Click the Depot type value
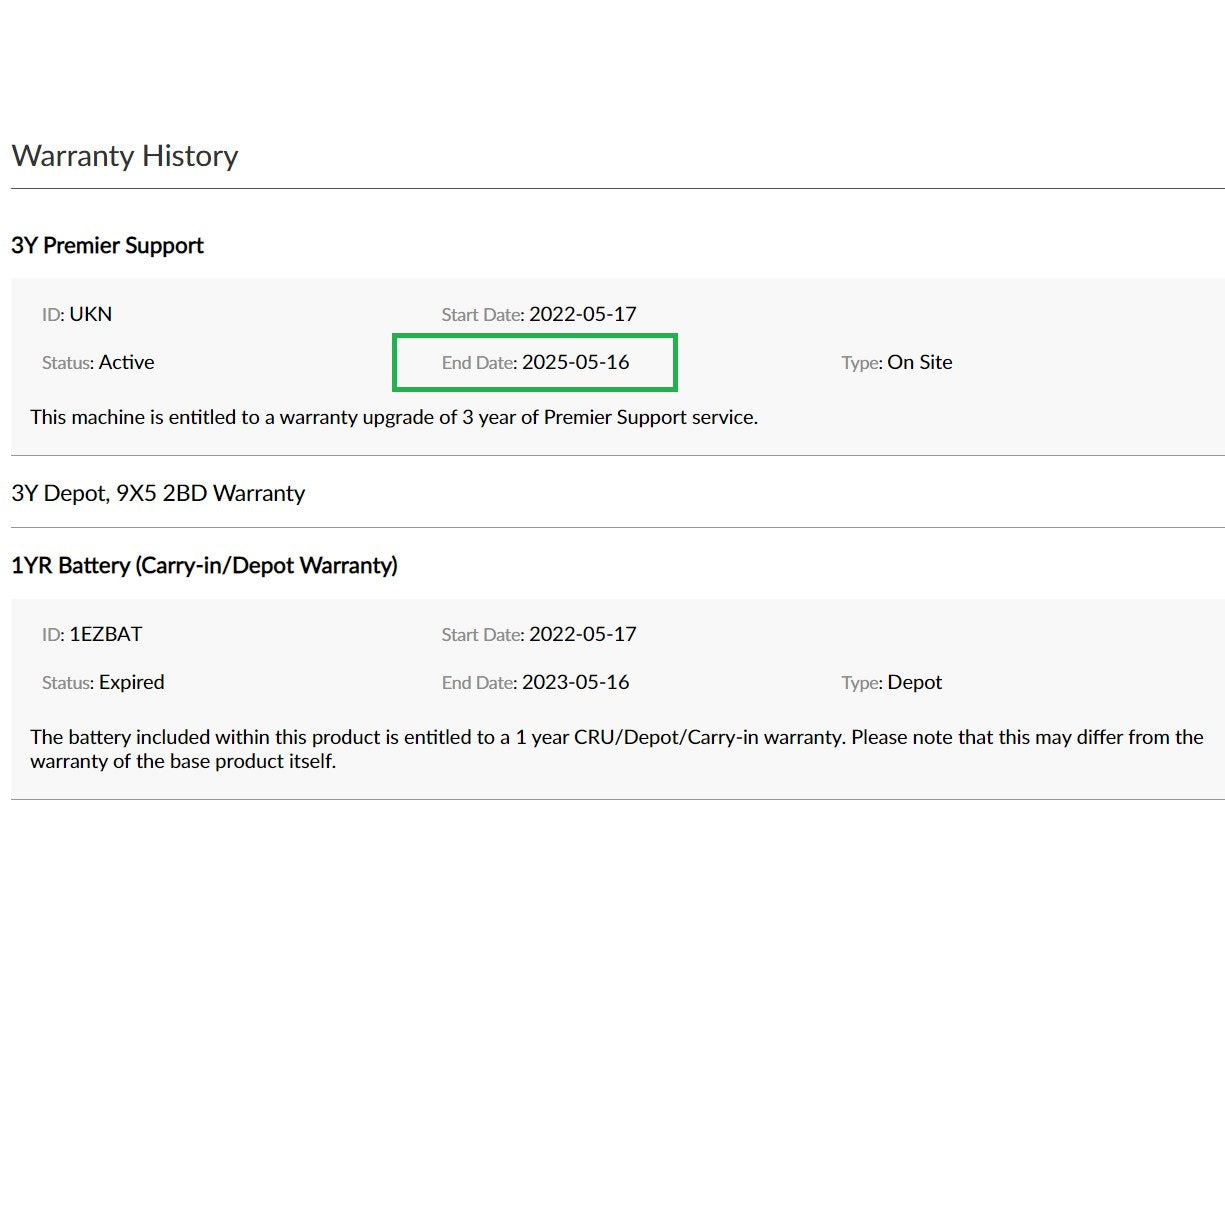This screenshot has width=1225, height=1207. (x=914, y=683)
